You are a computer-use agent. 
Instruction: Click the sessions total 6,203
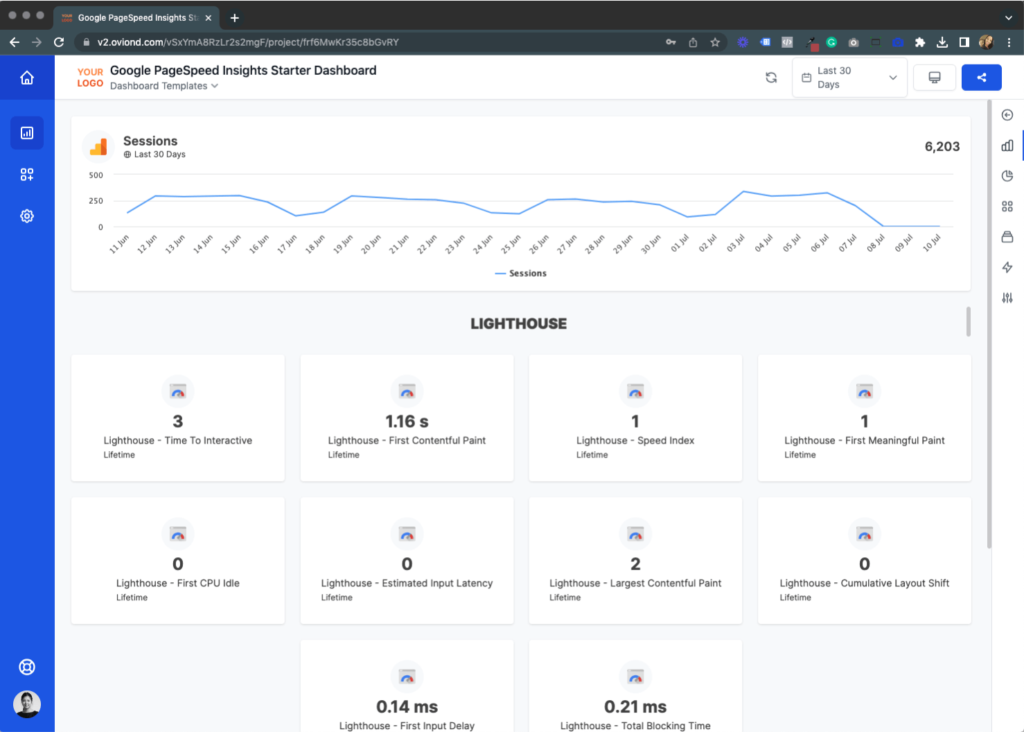click(x=942, y=147)
